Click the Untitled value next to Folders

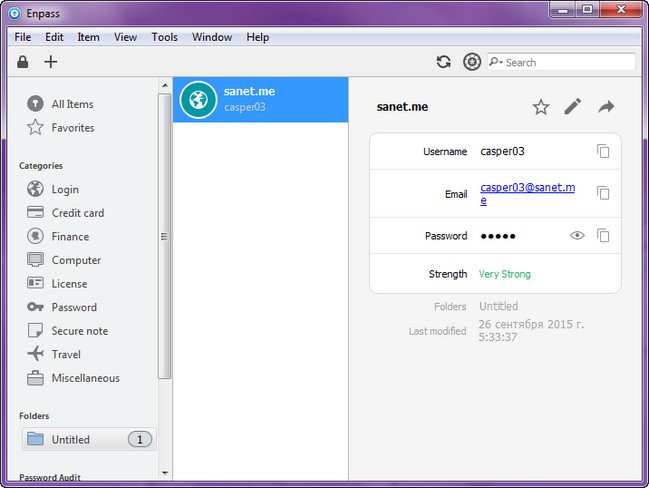[498, 306]
